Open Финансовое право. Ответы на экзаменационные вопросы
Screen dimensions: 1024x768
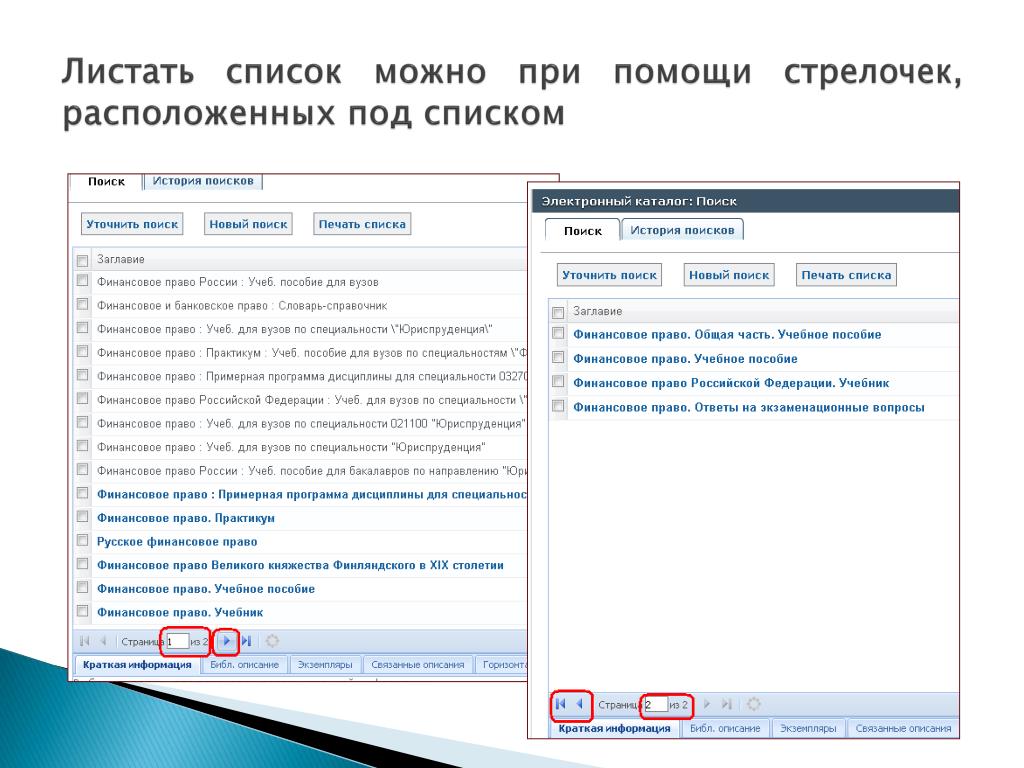(x=748, y=408)
